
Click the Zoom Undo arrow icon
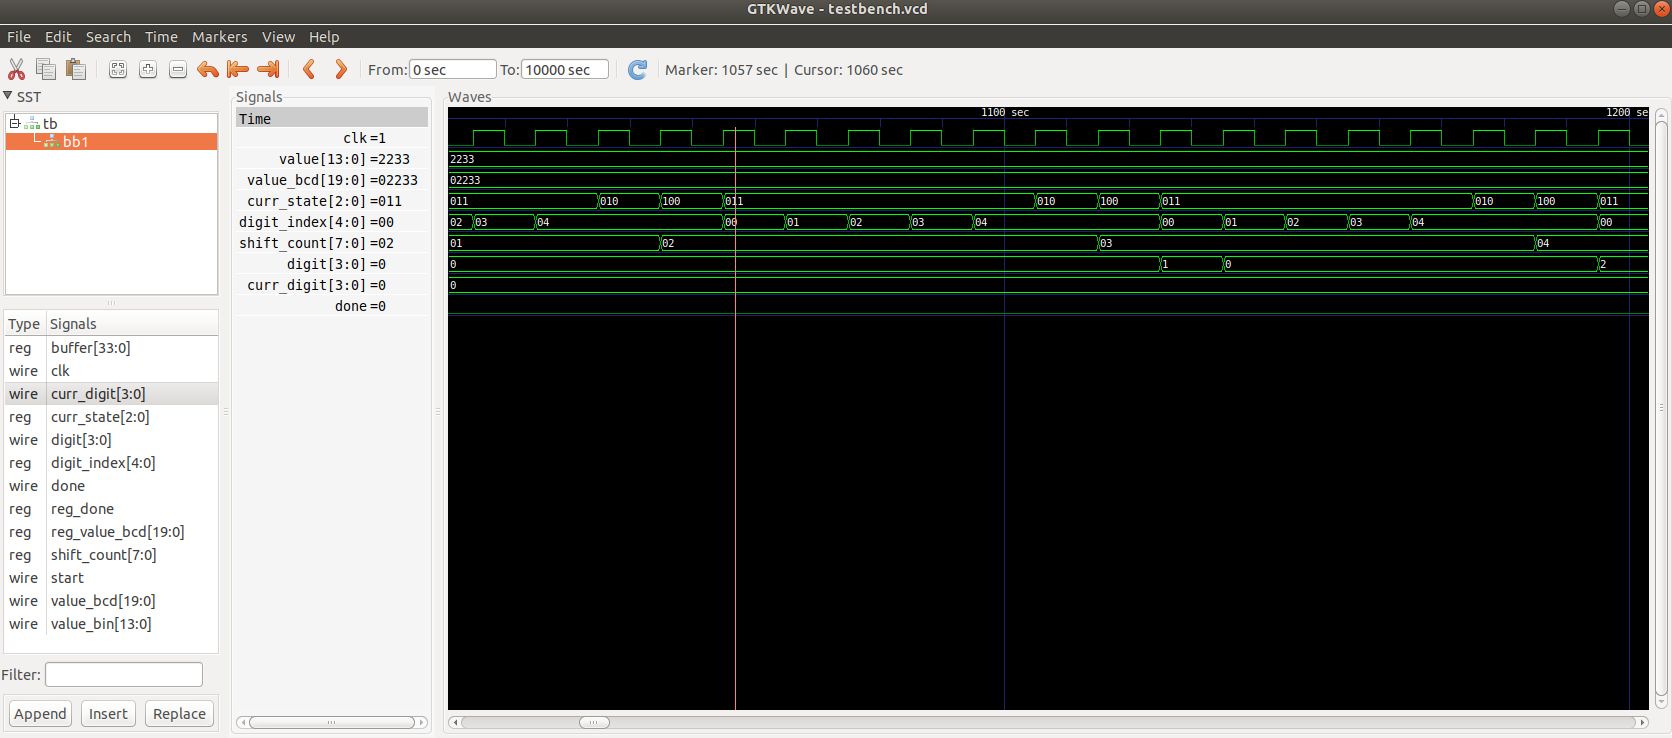pyautogui.click(x=208, y=69)
